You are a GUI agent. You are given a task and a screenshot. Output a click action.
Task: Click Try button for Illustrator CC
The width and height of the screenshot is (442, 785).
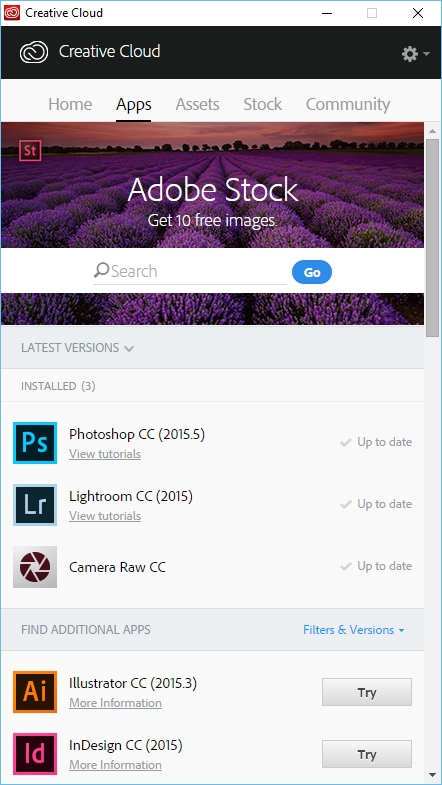367,692
